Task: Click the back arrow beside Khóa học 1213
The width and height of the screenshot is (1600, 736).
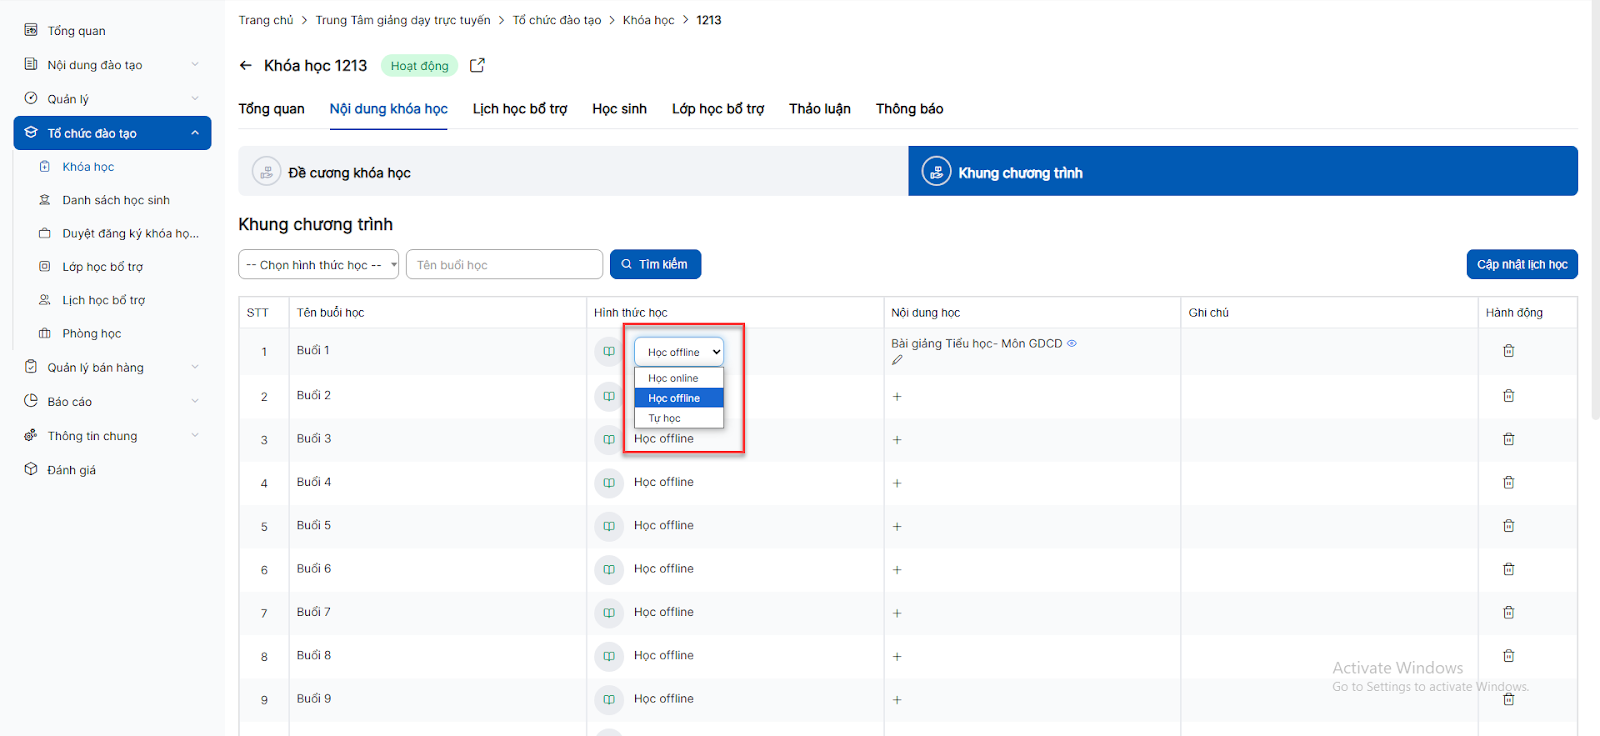Action: click(x=246, y=65)
